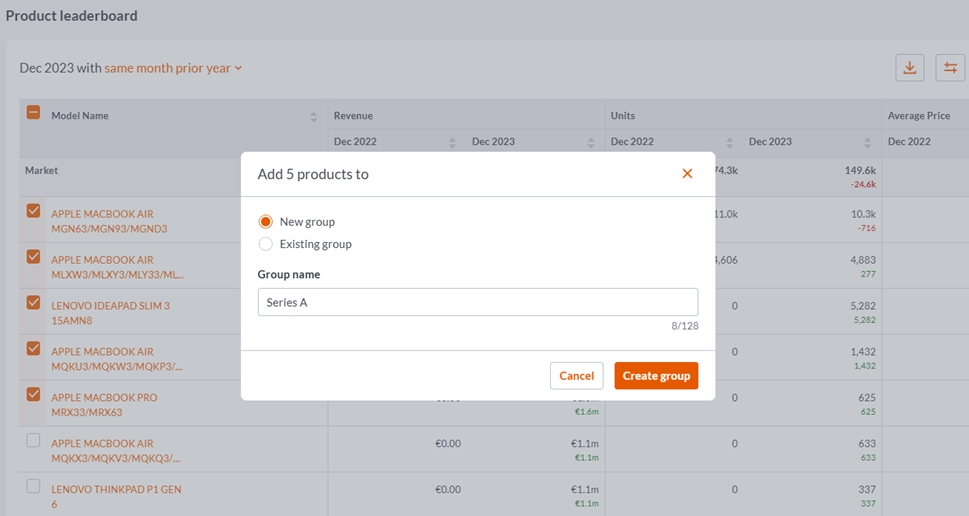Click the 10.3k units value

(x=863, y=214)
